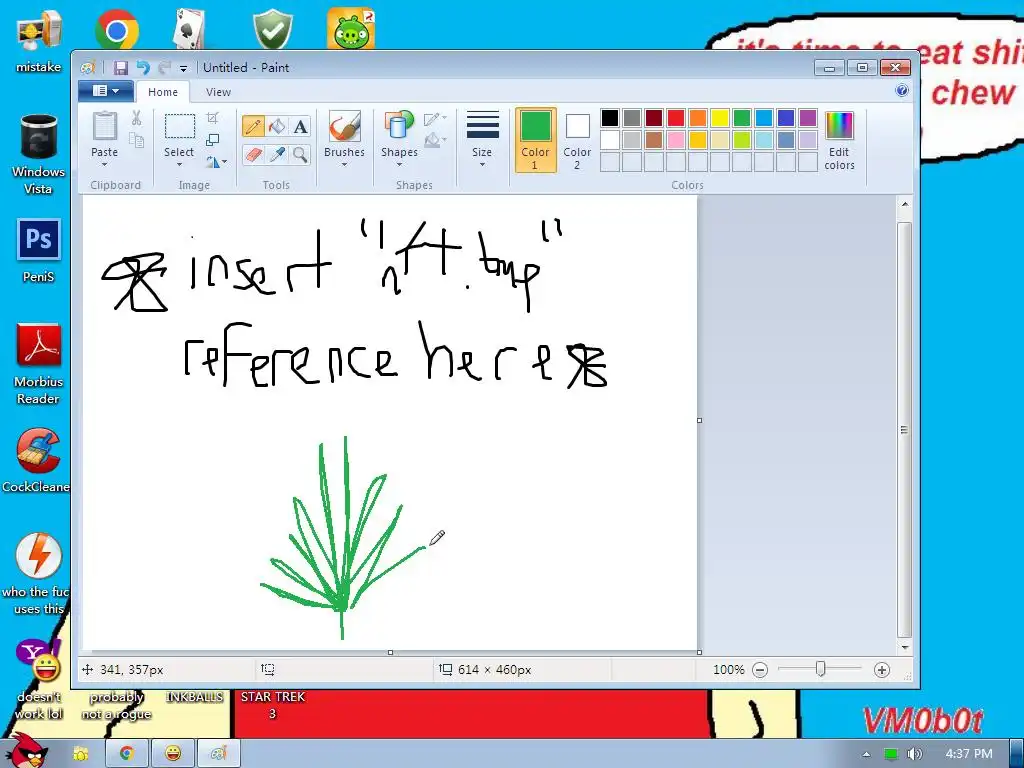1024x768 pixels.
Task: Click the Undo arrow in title bar
Action: (143, 67)
